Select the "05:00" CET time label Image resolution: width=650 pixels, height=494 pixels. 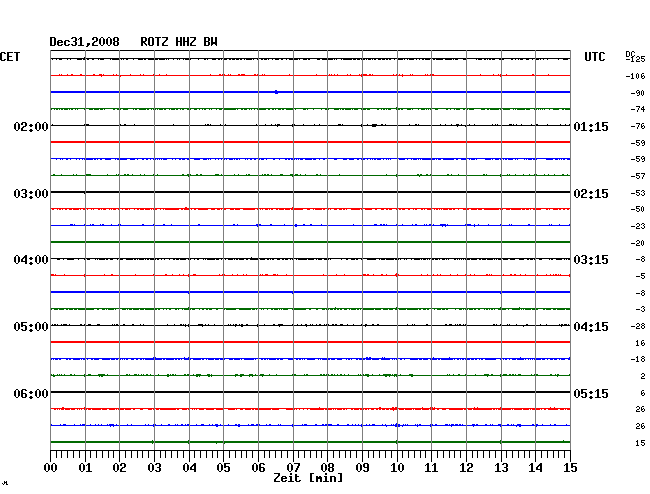click(x=31, y=327)
